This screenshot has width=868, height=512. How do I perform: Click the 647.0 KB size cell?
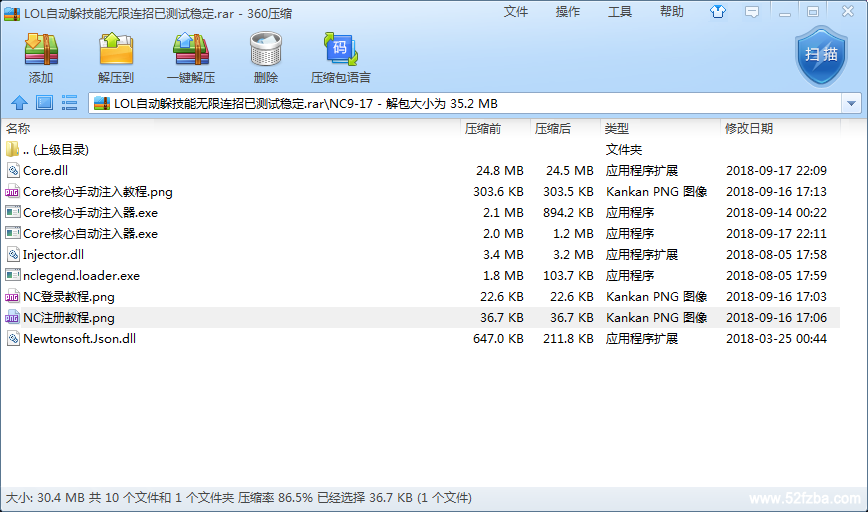coord(498,339)
